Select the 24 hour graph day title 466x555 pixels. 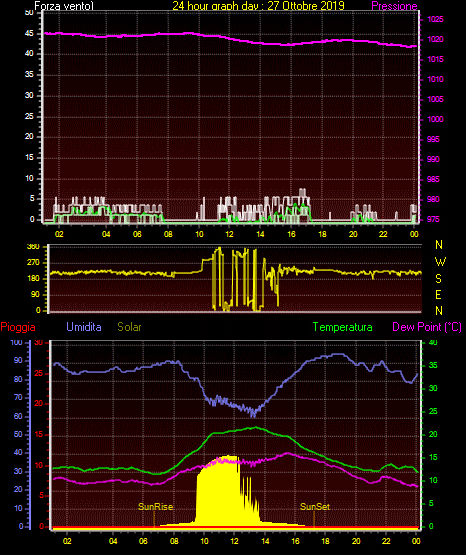coord(258,5)
